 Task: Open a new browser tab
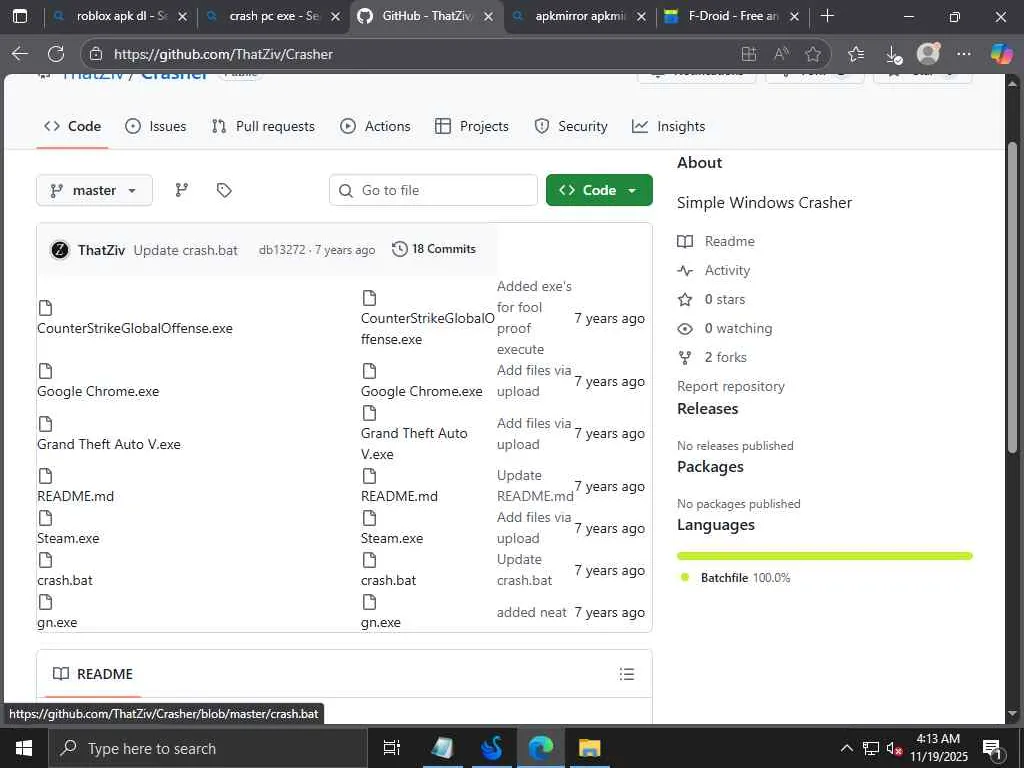click(827, 16)
